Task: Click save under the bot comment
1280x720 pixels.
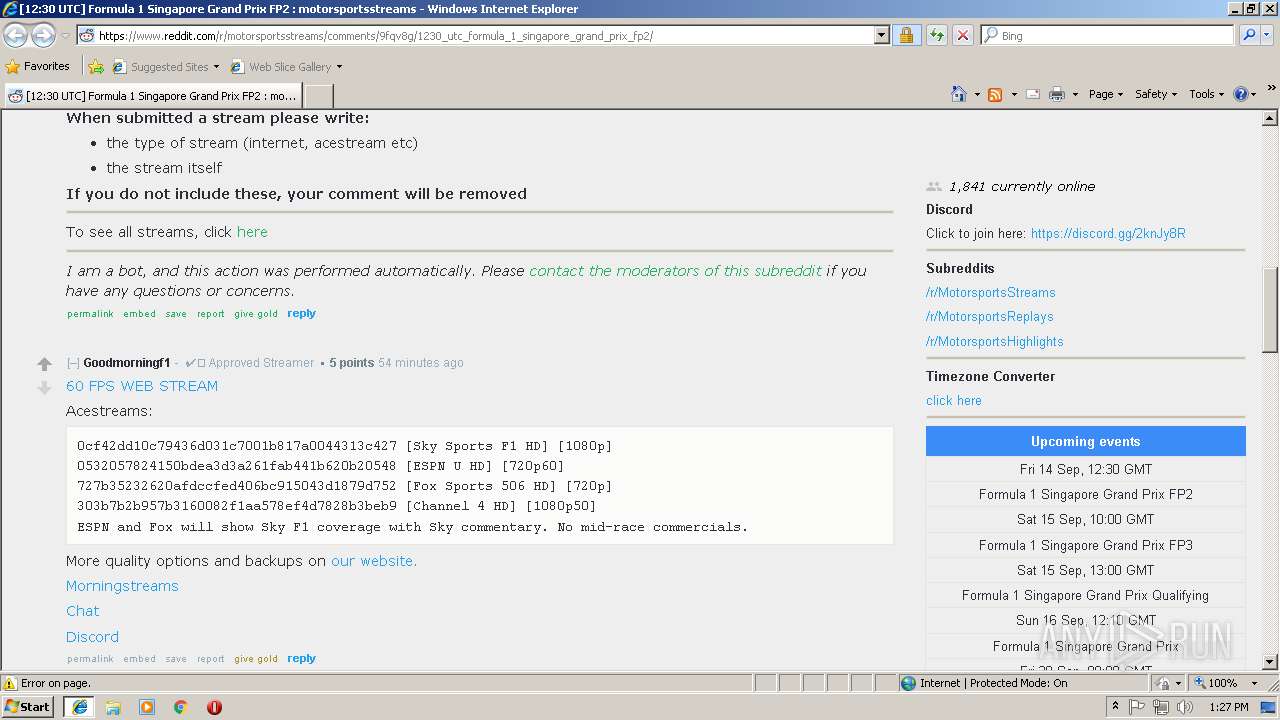Action: pyautogui.click(x=176, y=314)
